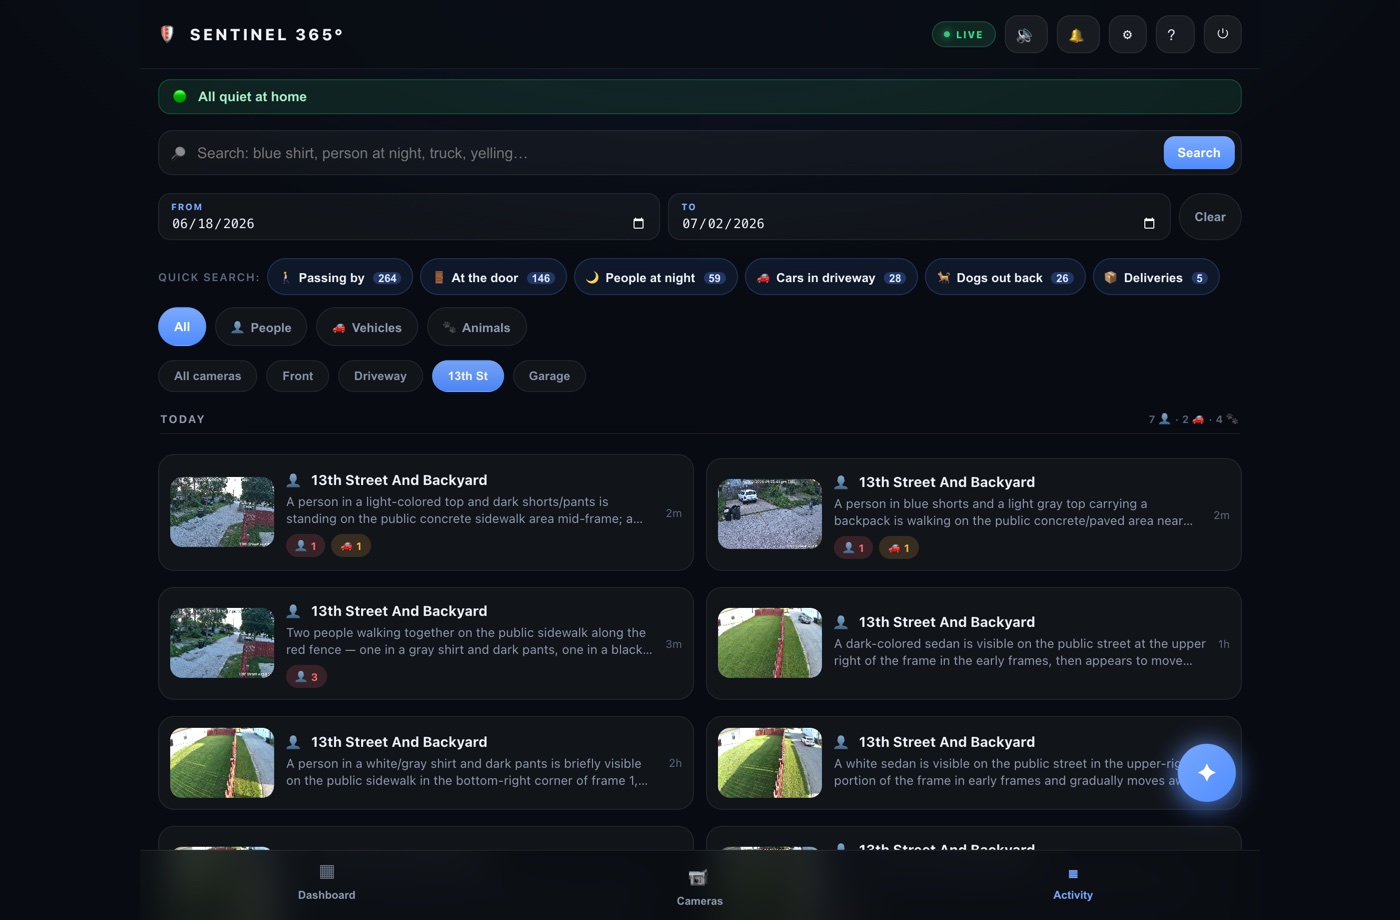Mute alerts with the speaker icon
This screenshot has width=1400, height=920.
click(x=1026, y=35)
